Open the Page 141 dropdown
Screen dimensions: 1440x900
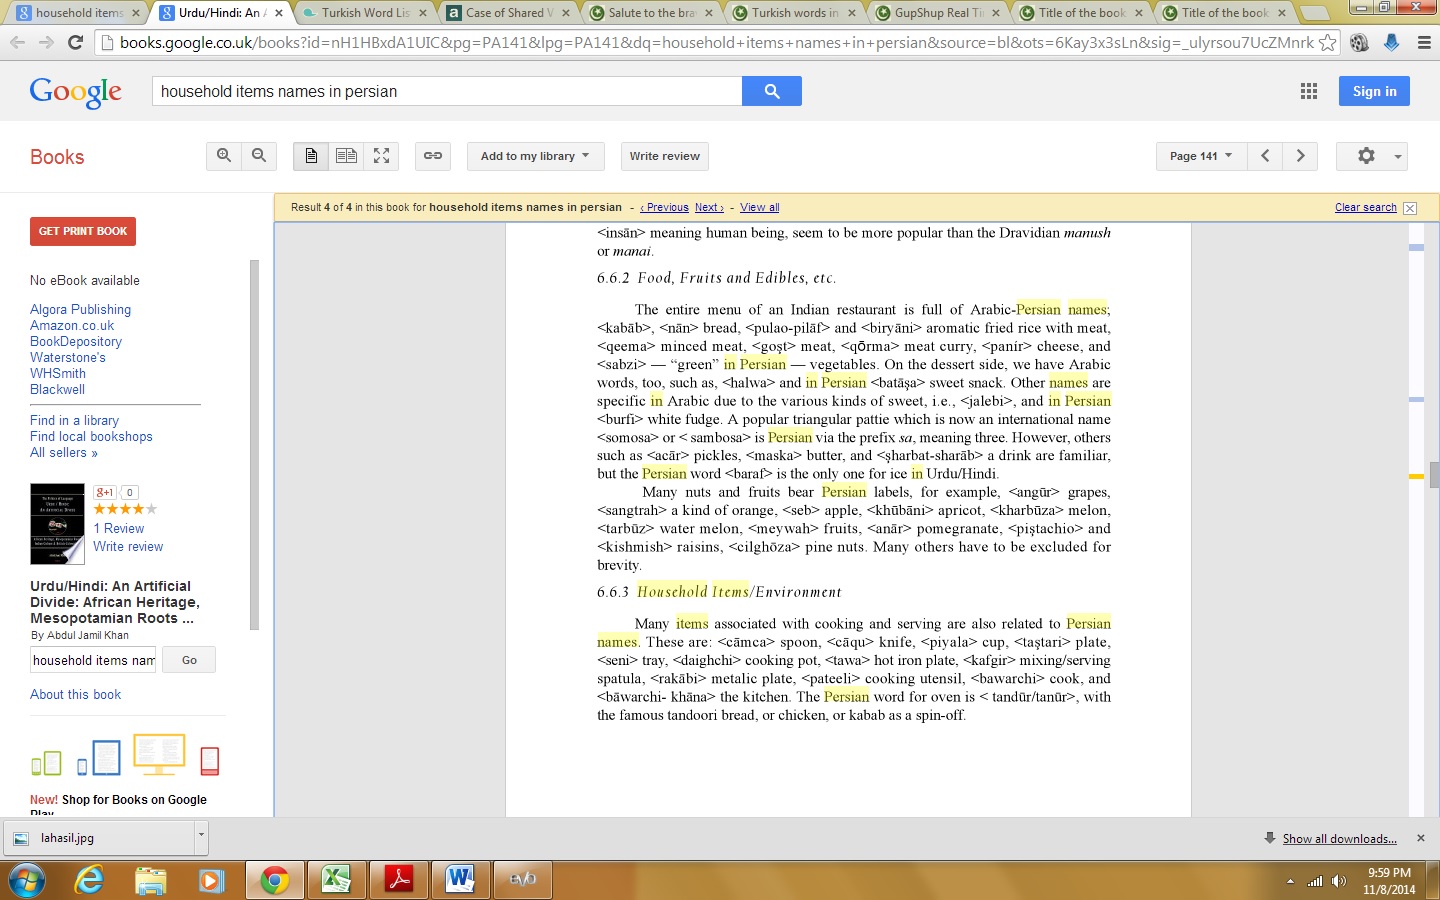(x=1200, y=156)
